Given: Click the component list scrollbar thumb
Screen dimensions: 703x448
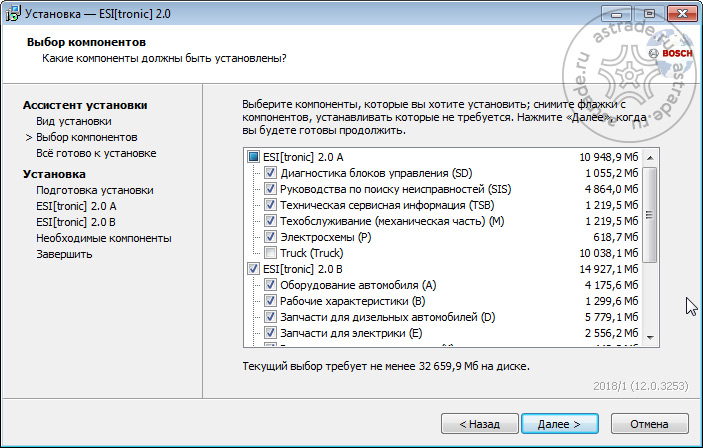Looking at the screenshot, I should point(650,215).
